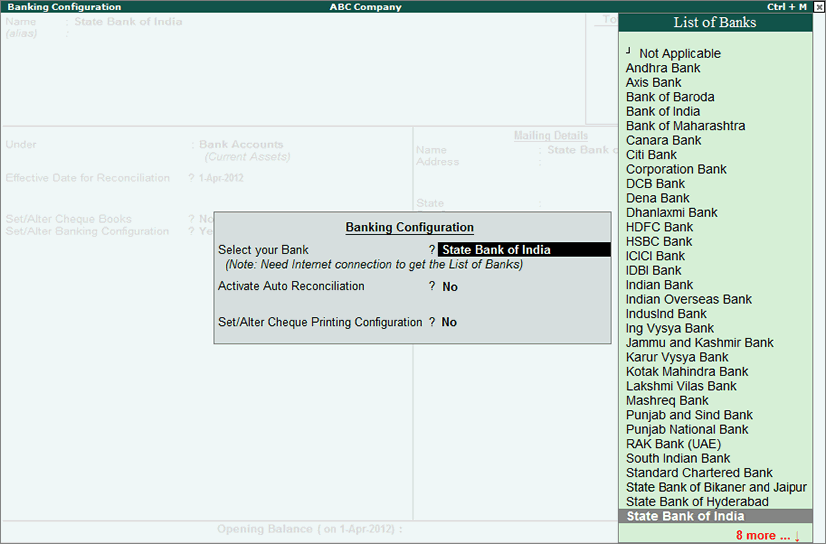
Task: Close the Banking Configuration screen
Action: click(x=819, y=7)
